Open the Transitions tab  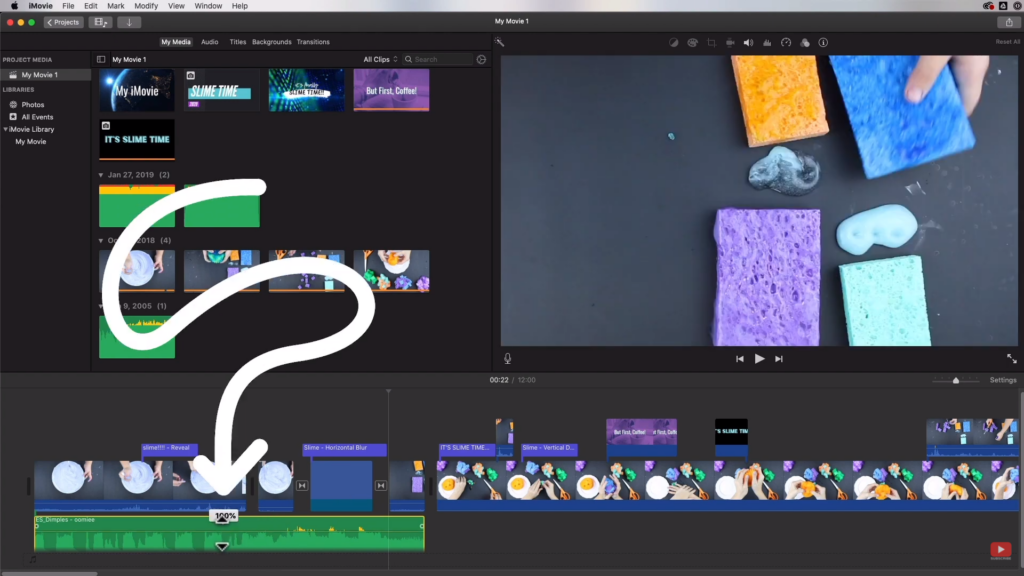[x=313, y=42]
